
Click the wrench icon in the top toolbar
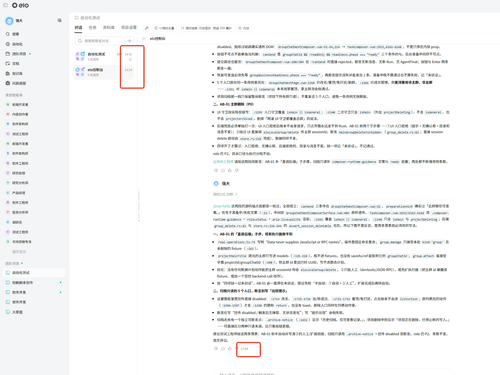tap(146, 28)
